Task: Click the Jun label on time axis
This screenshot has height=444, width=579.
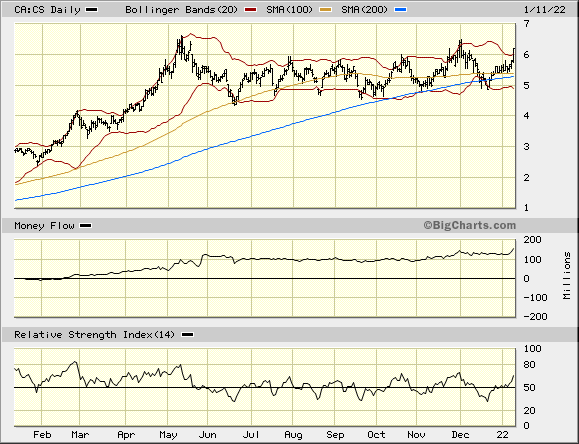Action: click(x=208, y=435)
